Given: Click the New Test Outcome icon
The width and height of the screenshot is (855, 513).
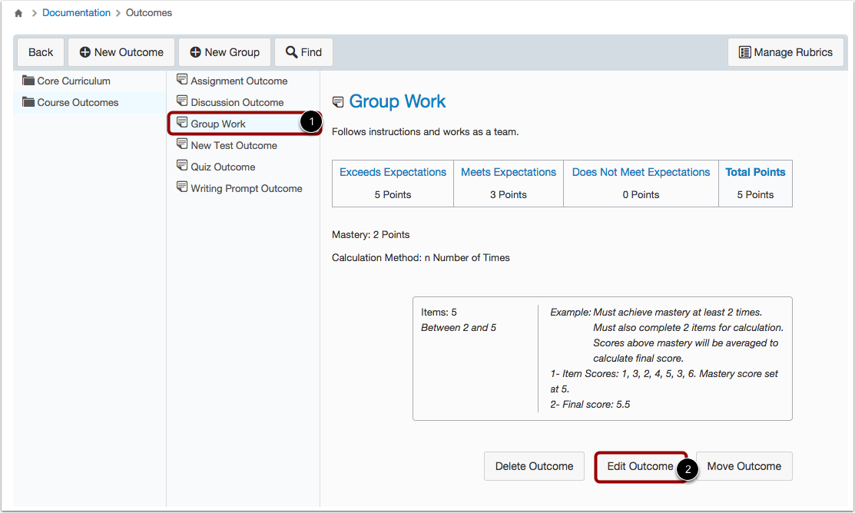Looking at the screenshot, I should 182,144.
